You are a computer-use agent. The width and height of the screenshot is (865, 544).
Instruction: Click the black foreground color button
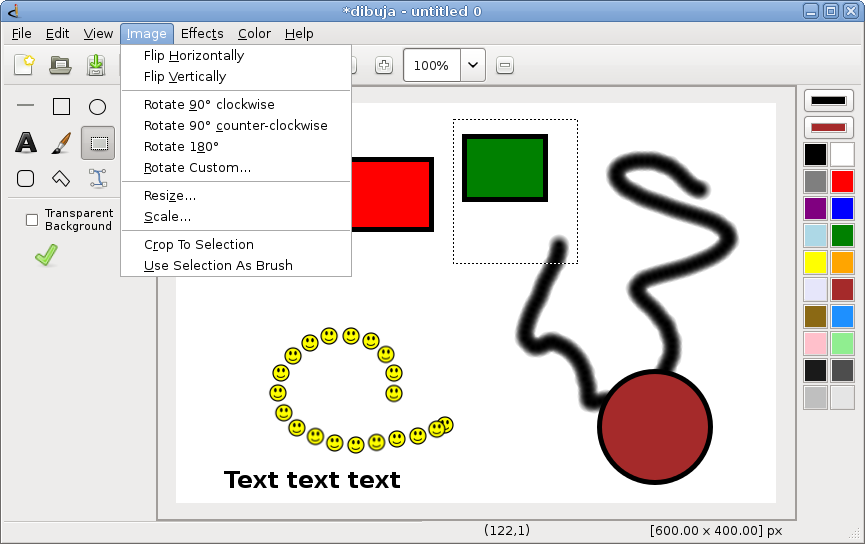click(829, 100)
